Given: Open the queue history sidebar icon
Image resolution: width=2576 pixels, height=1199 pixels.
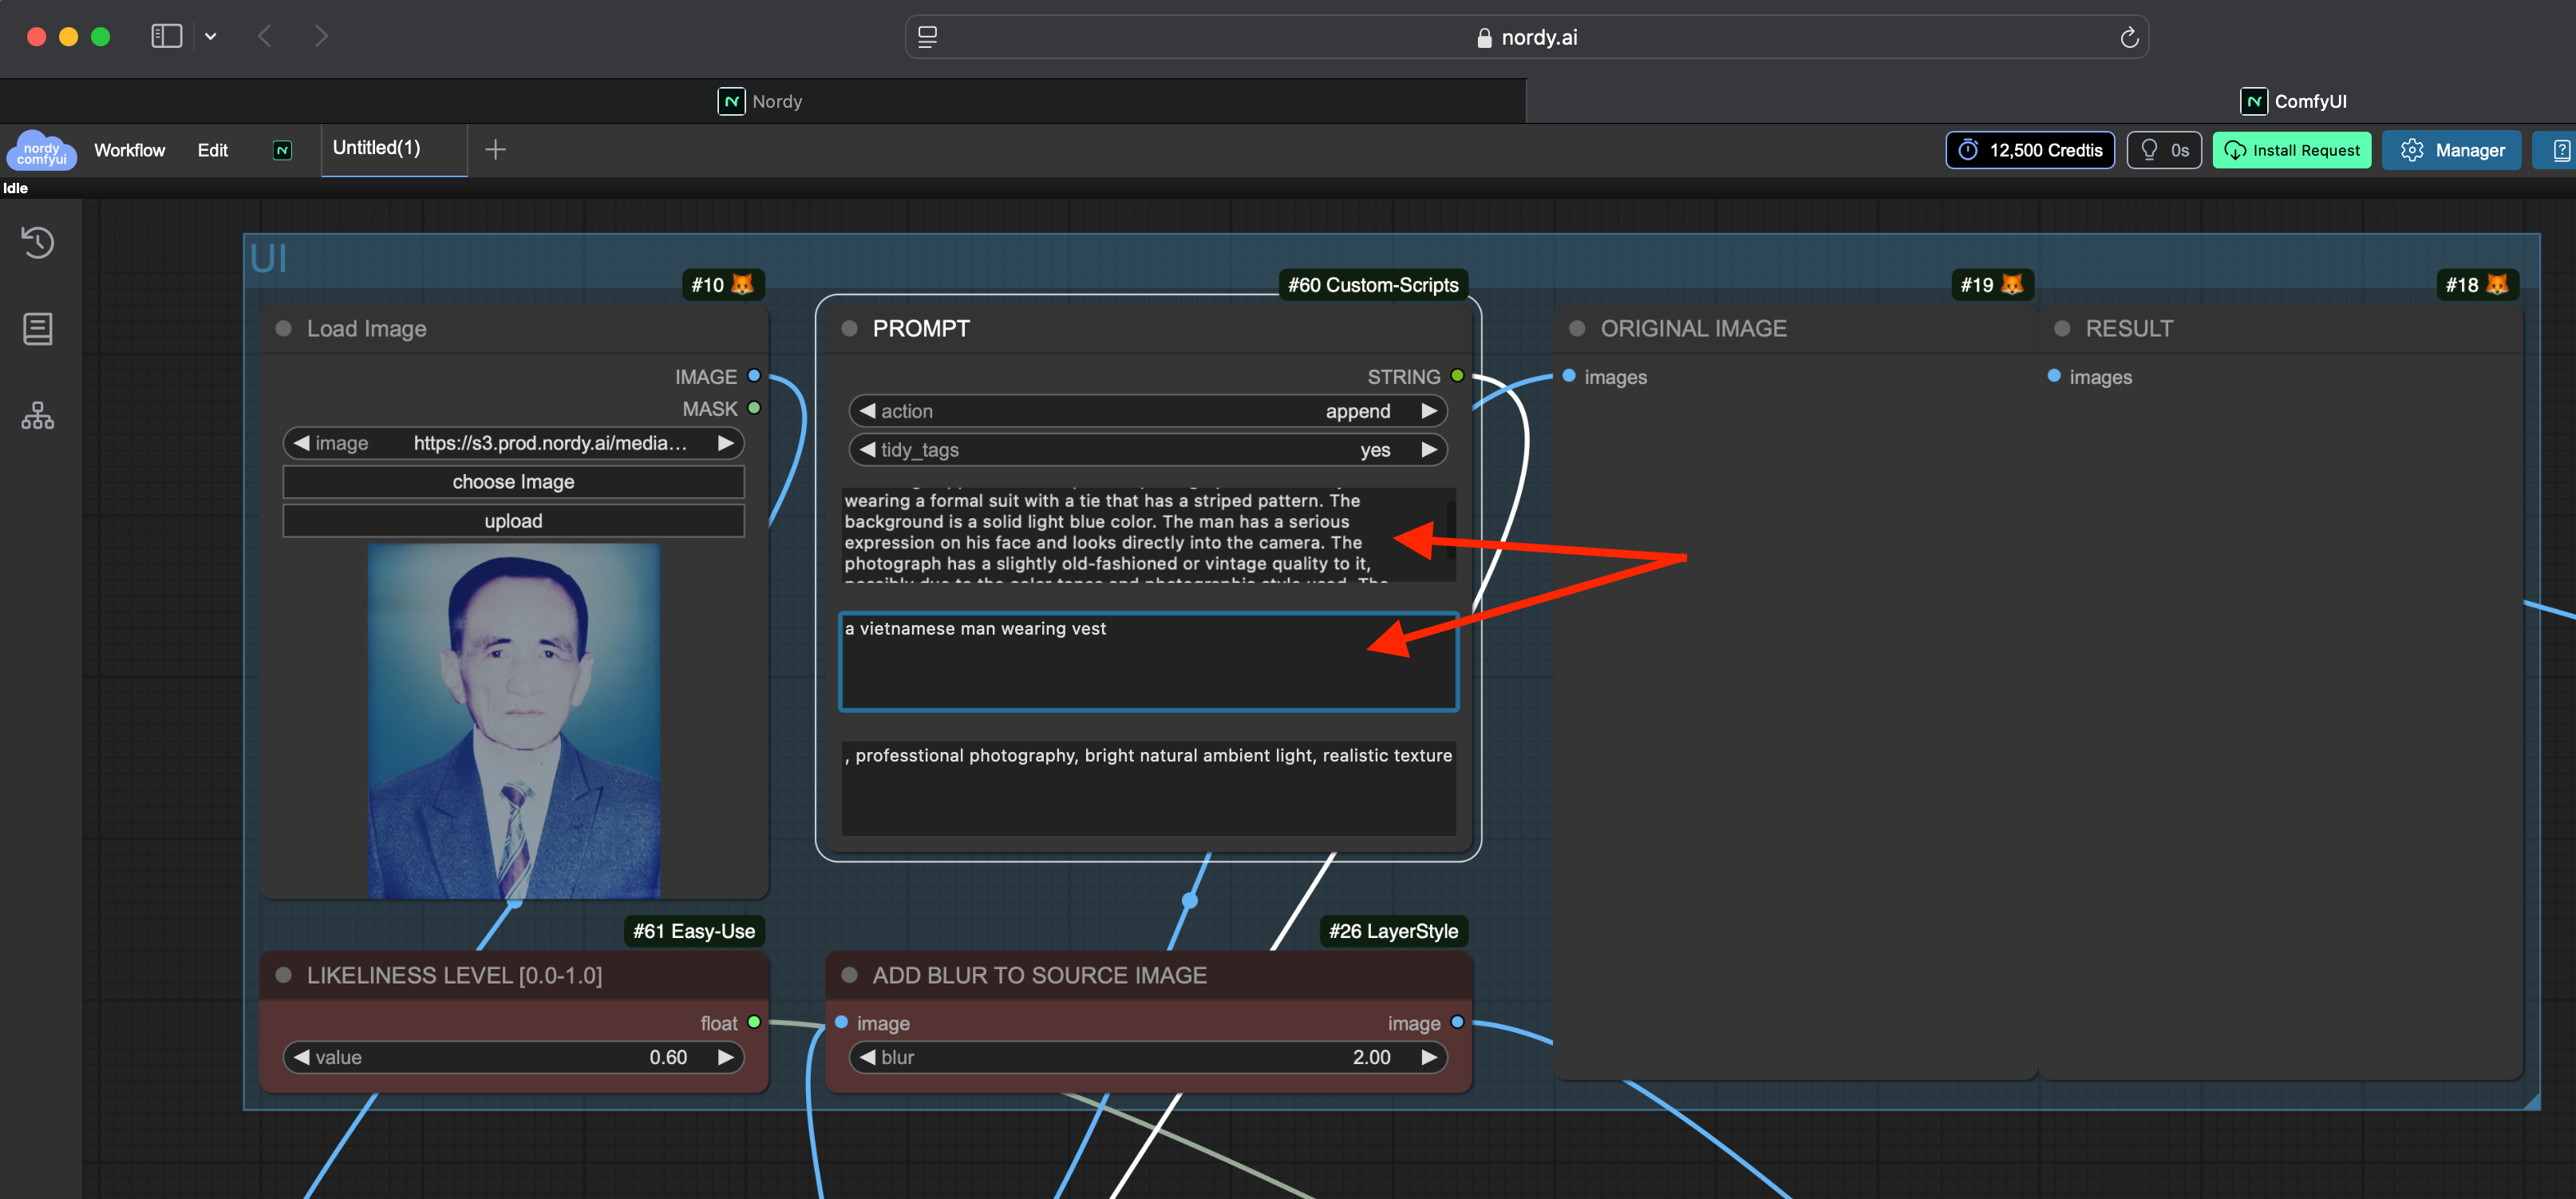Looking at the screenshot, I should (x=38, y=242).
